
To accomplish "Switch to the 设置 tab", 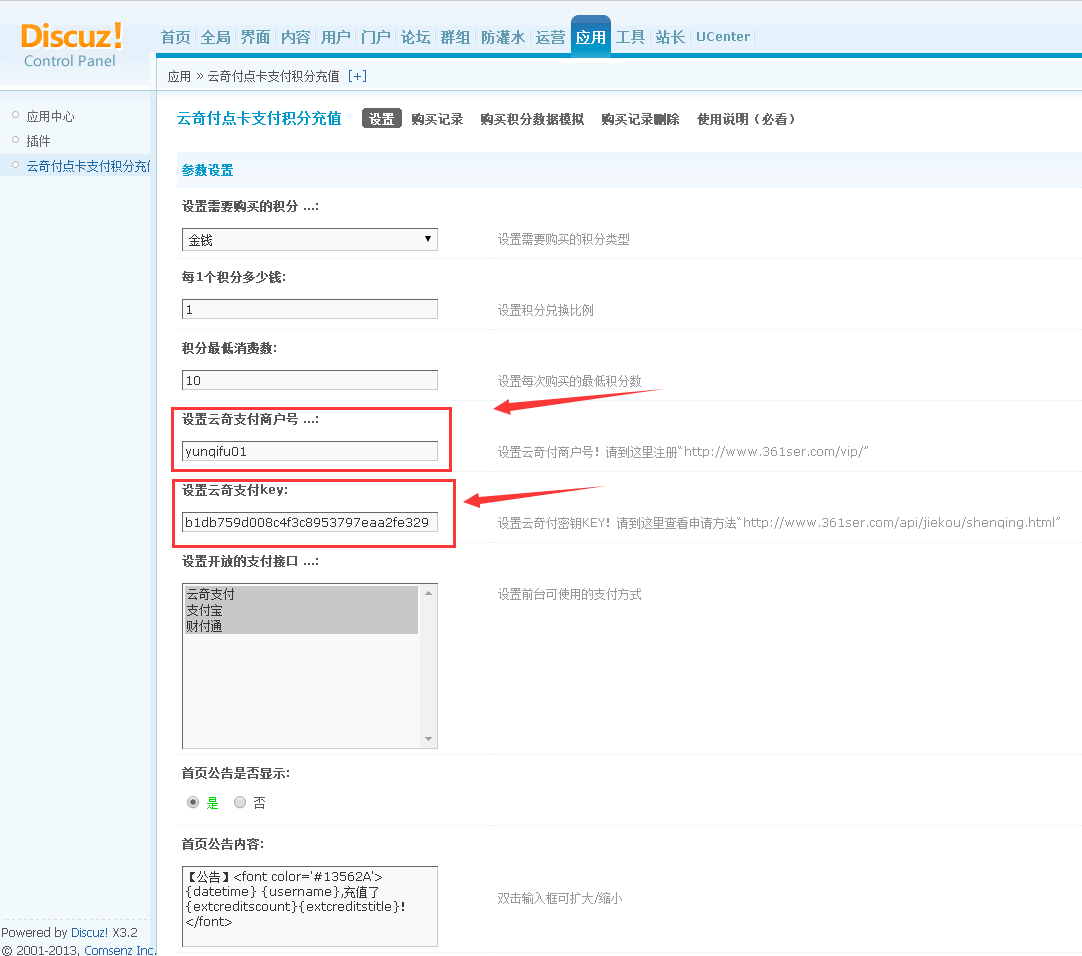I will click(382, 119).
